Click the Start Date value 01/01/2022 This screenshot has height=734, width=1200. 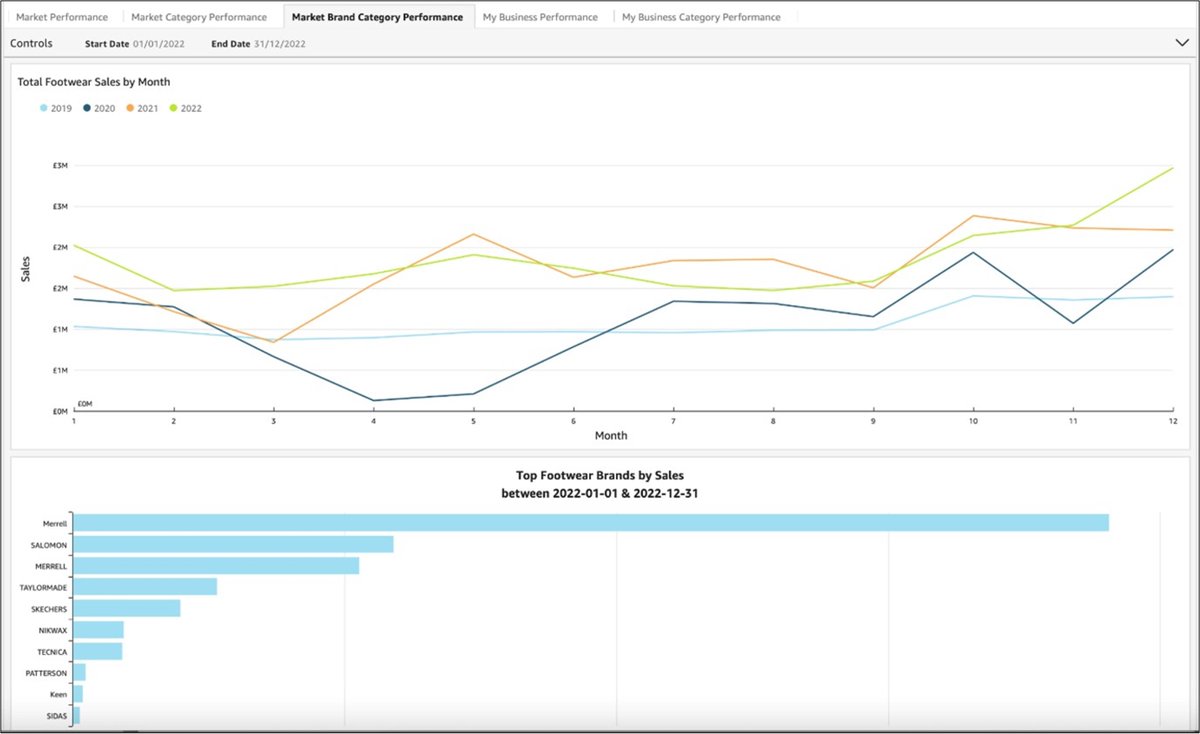160,44
